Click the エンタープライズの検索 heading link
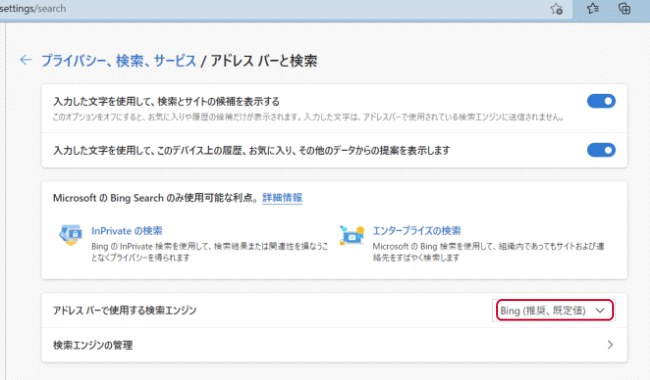The height and width of the screenshot is (380, 650). pos(417,231)
